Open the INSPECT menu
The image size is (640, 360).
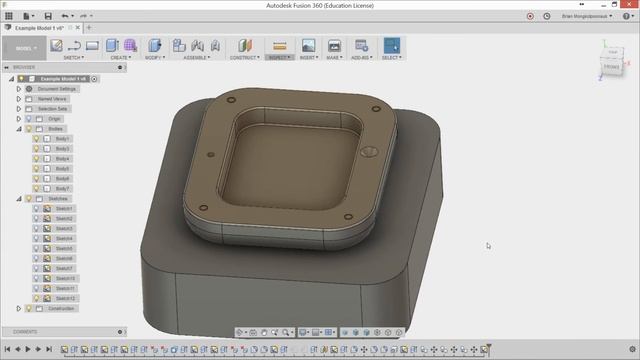click(280, 58)
